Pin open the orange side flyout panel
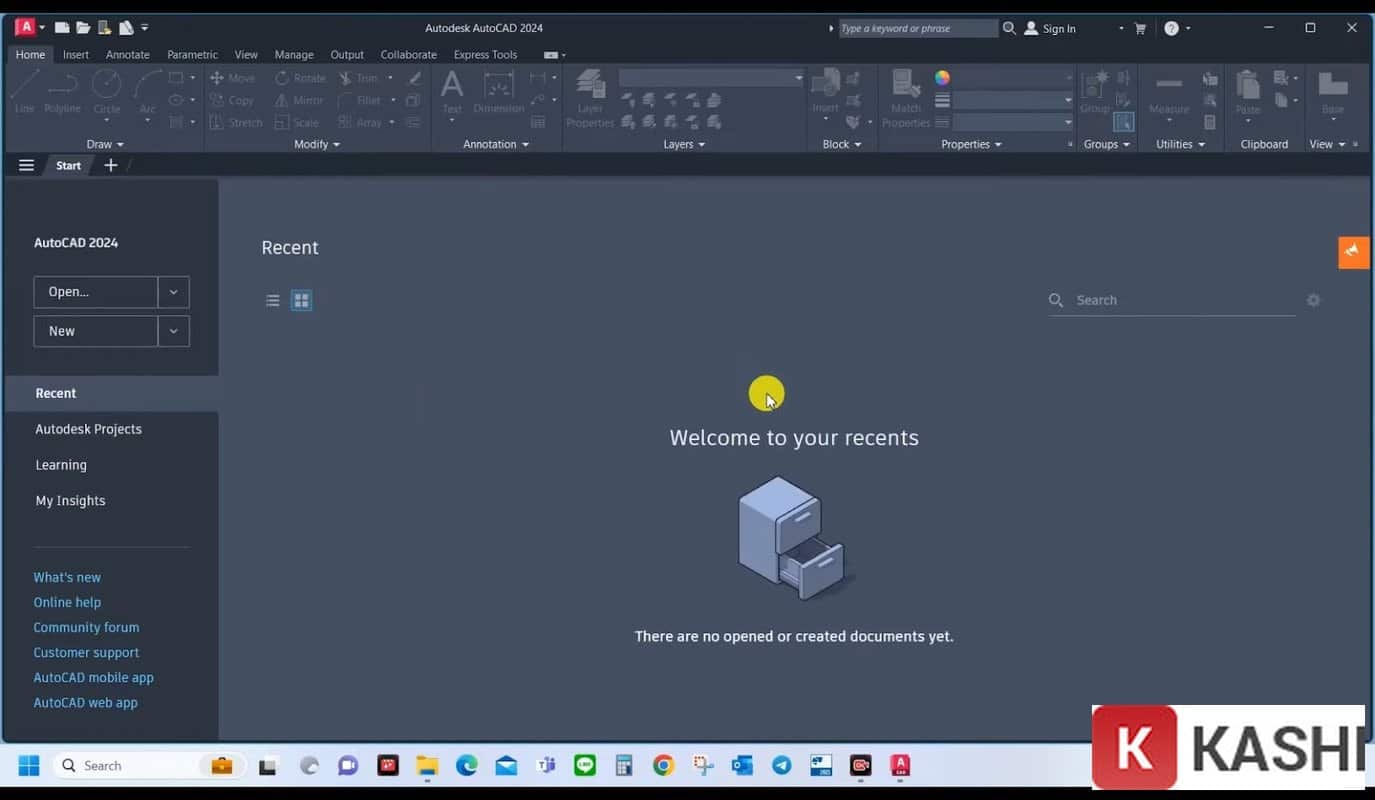1375x800 pixels. (1353, 252)
